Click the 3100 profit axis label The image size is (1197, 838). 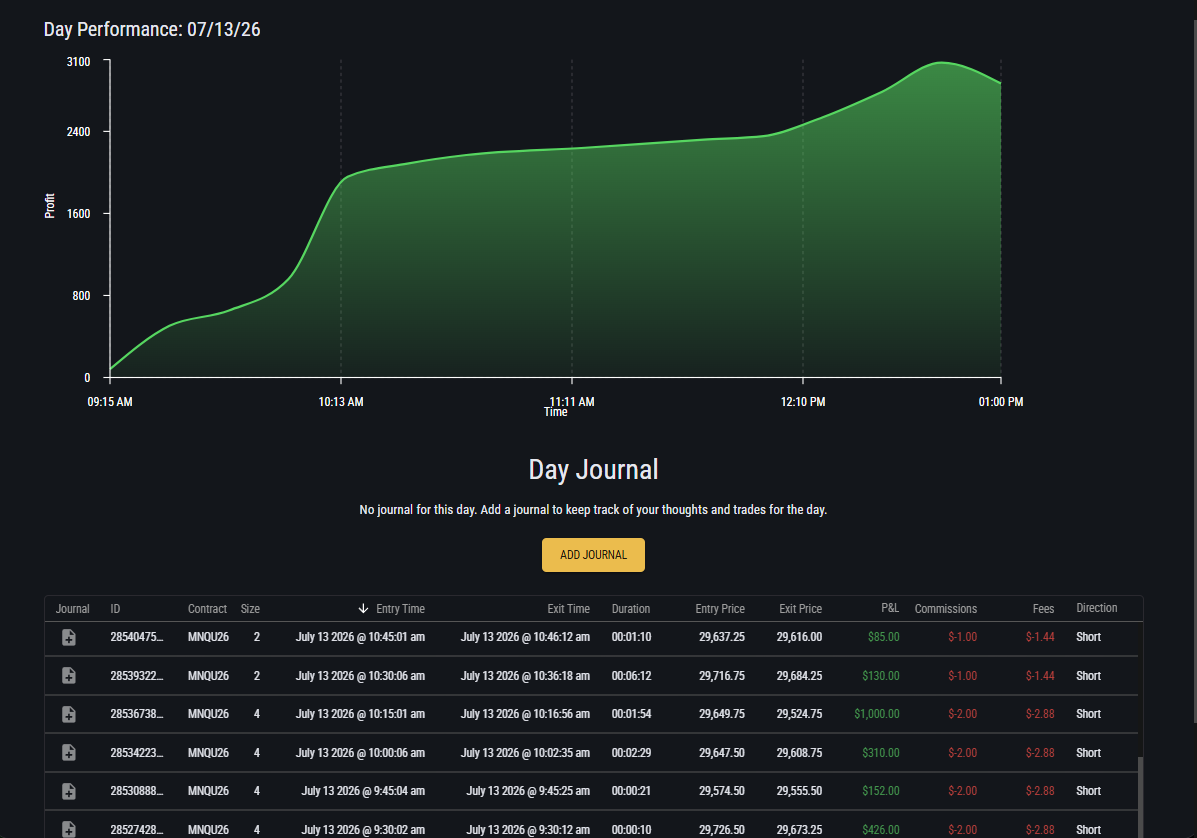[x=79, y=61]
